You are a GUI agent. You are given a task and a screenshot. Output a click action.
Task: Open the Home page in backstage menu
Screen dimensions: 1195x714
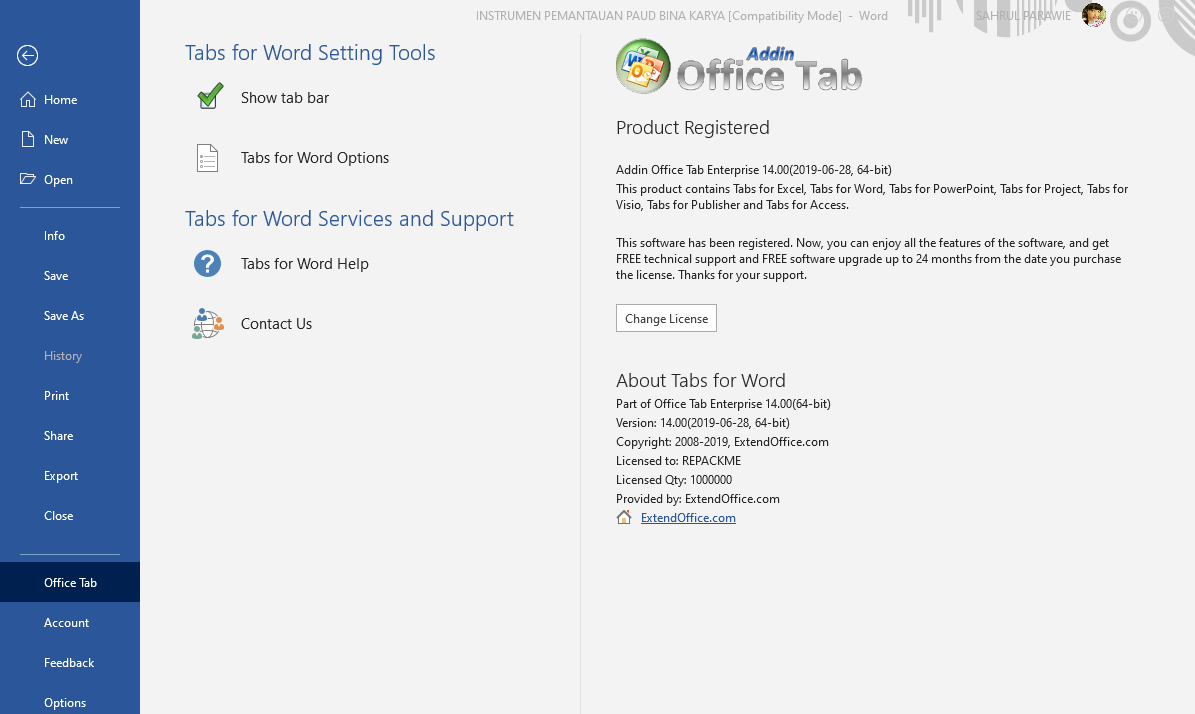pos(70,100)
